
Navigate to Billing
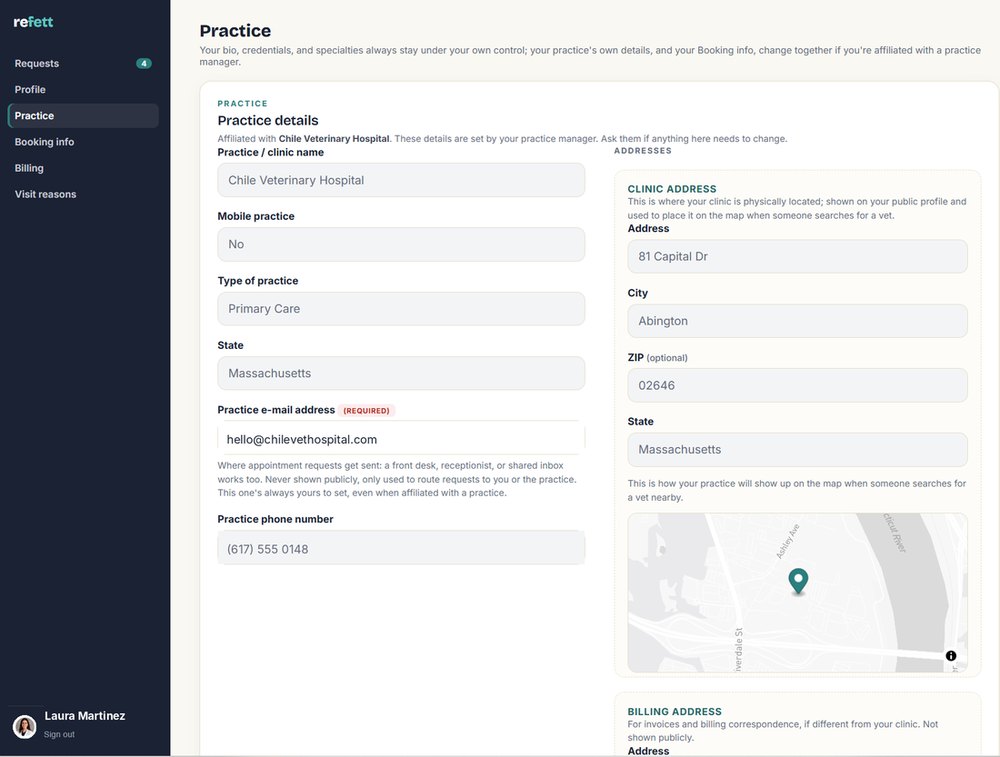tap(83, 168)
